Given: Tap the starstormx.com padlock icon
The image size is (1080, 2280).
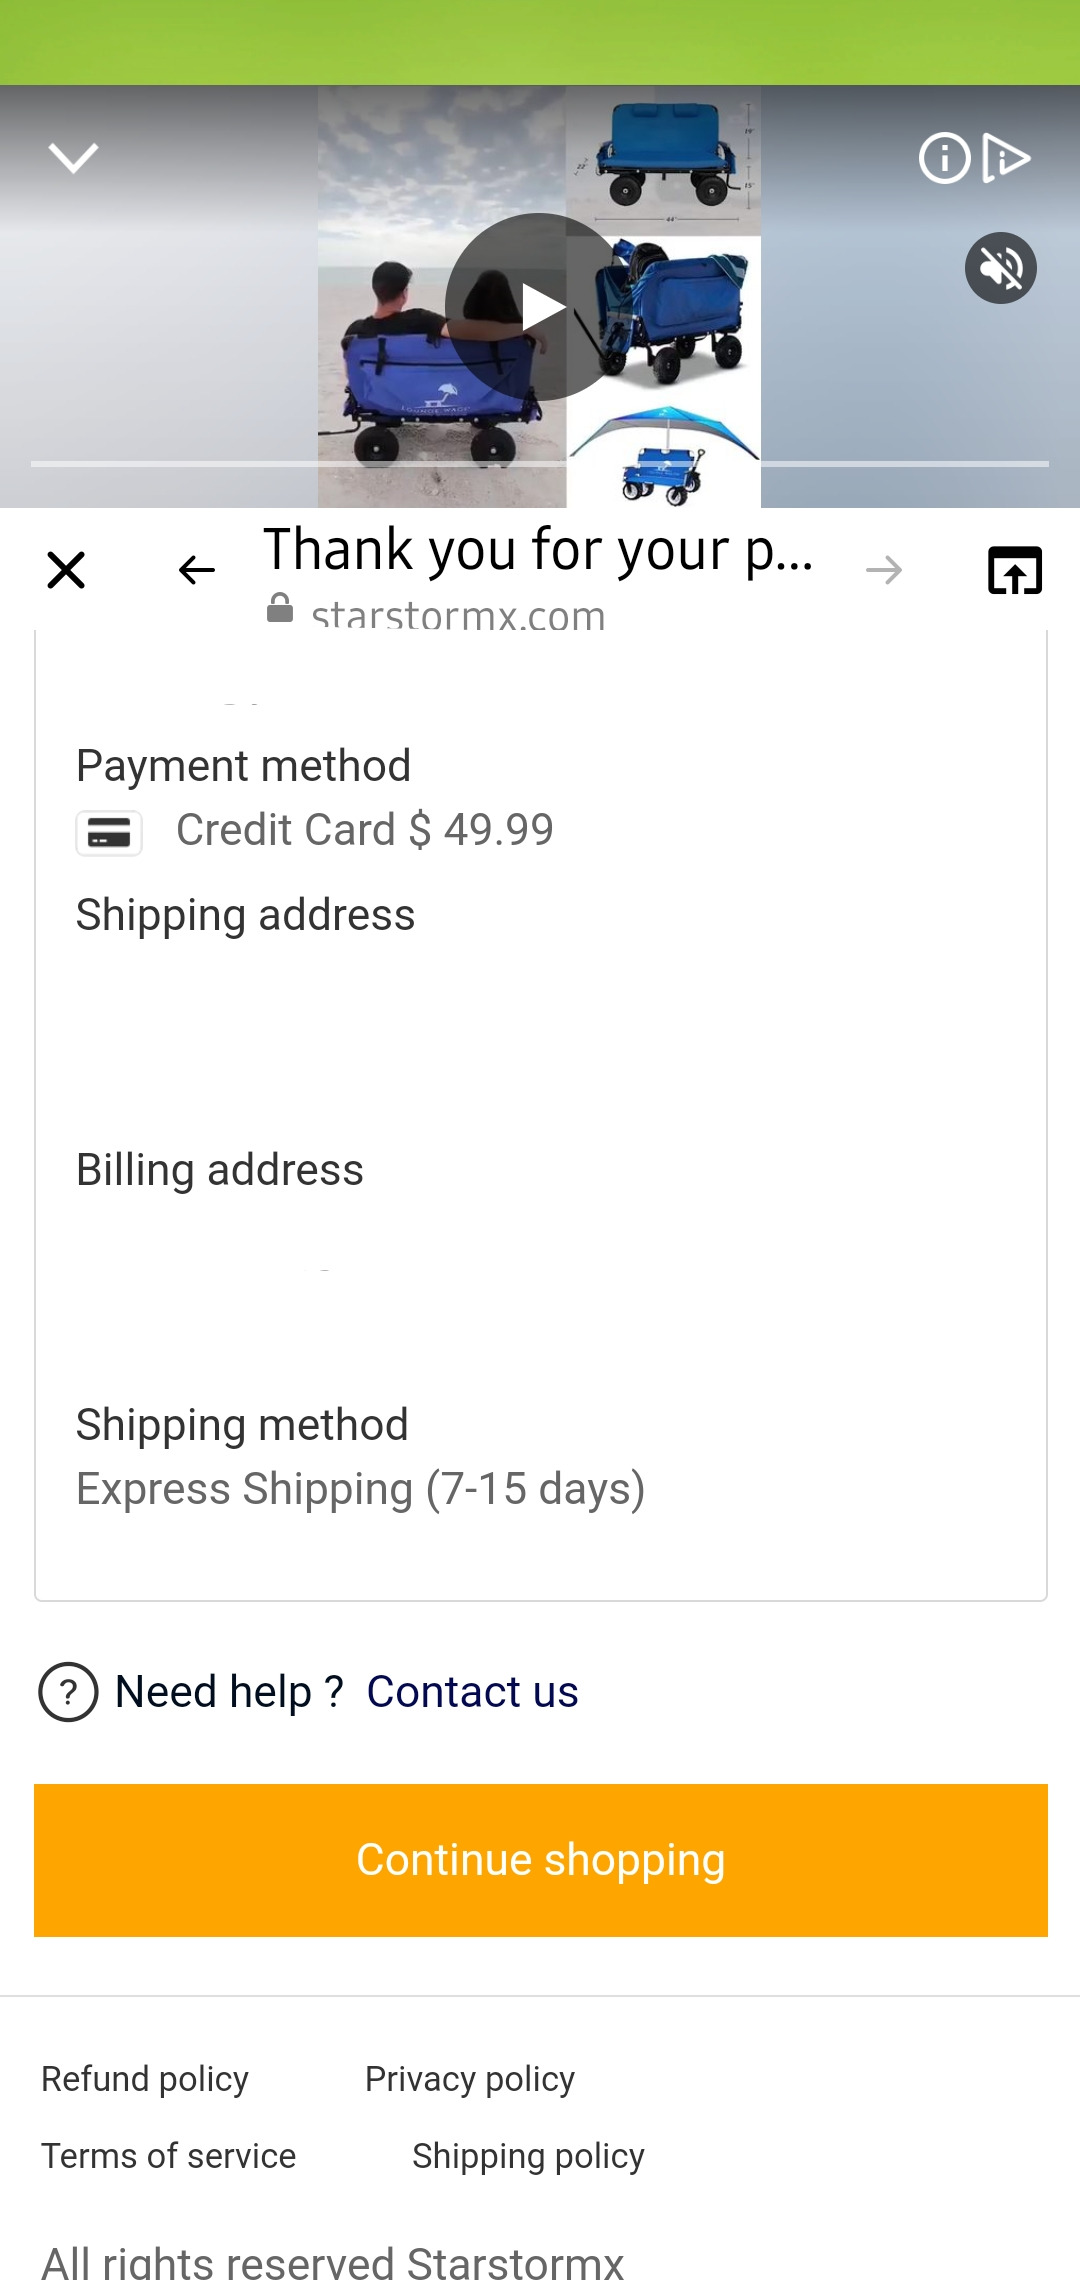Looking at the screenshot, I should 280,609.
